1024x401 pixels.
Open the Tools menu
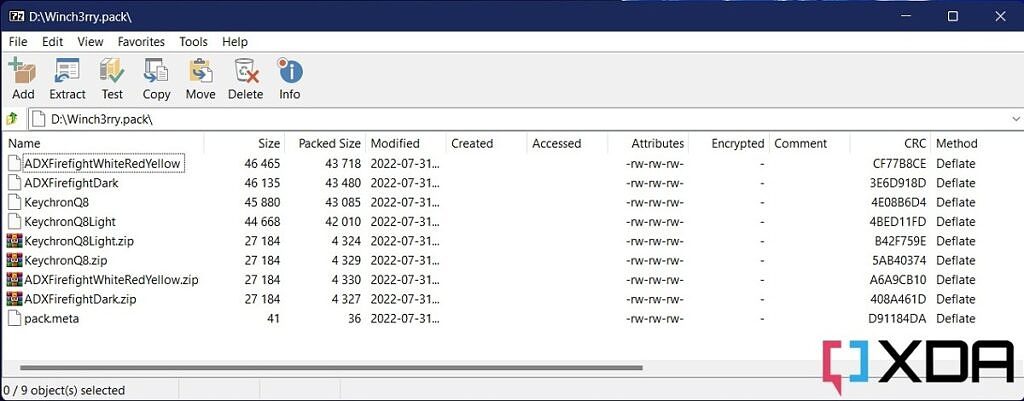(193, 42)
